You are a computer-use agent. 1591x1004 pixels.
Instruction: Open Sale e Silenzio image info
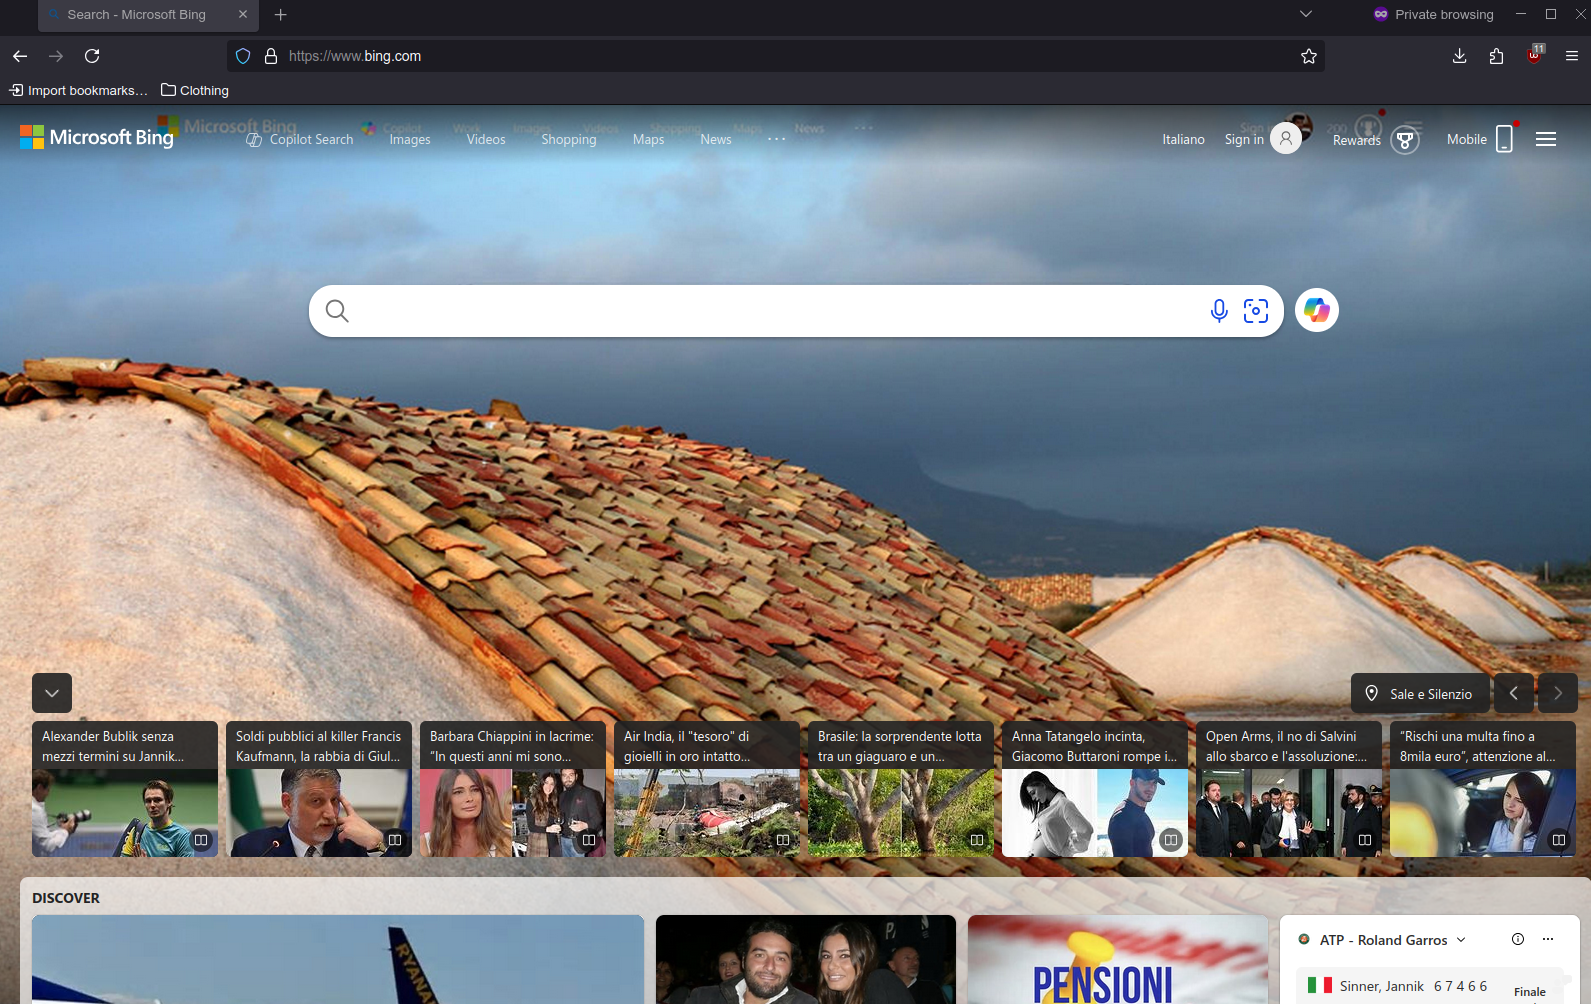point(1420,693)
